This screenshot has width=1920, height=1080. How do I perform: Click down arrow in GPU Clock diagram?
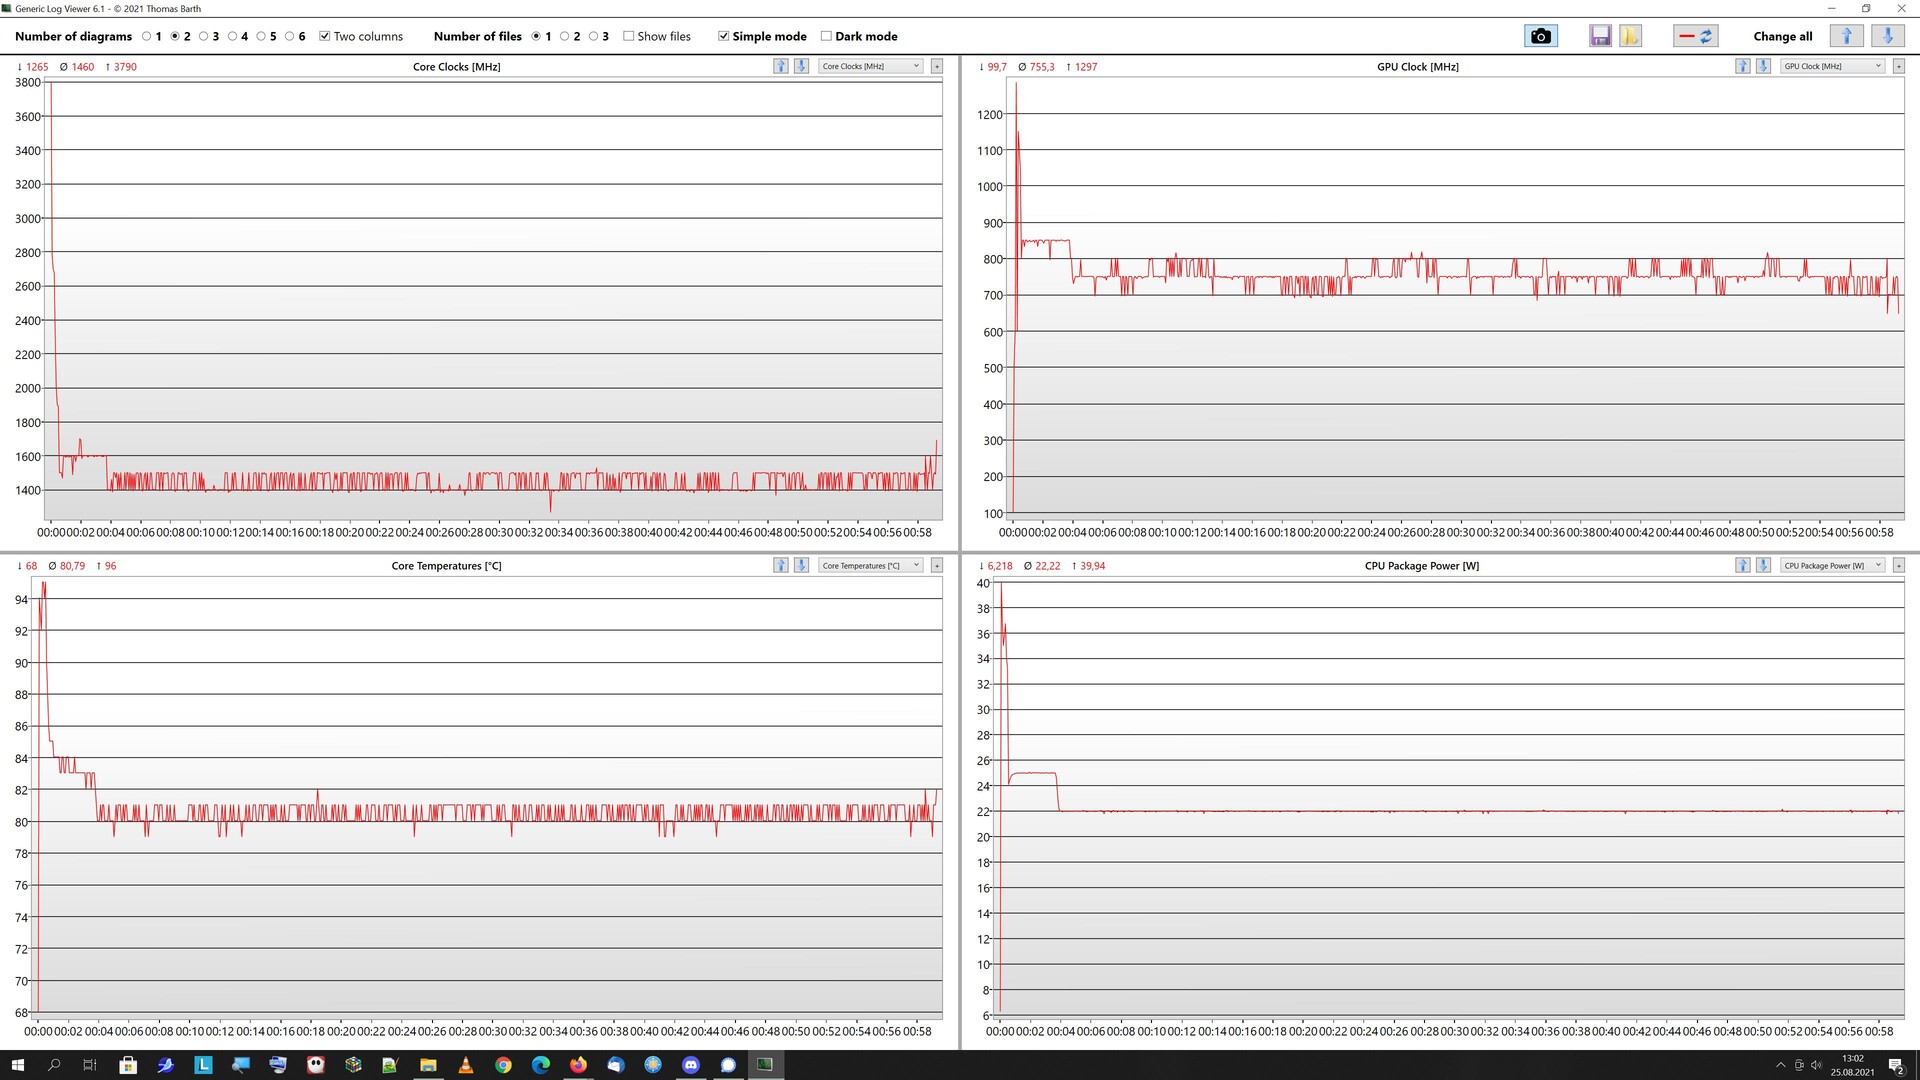1763,66
